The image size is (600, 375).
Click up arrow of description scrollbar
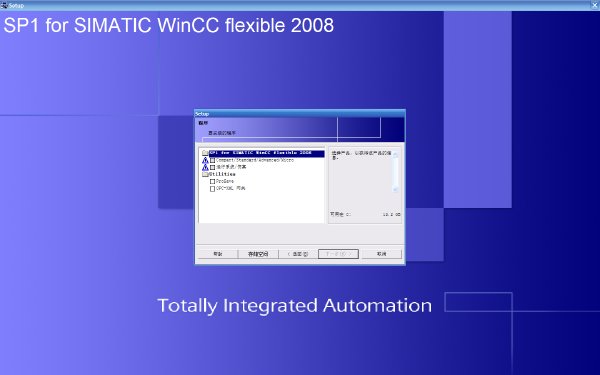396,155
